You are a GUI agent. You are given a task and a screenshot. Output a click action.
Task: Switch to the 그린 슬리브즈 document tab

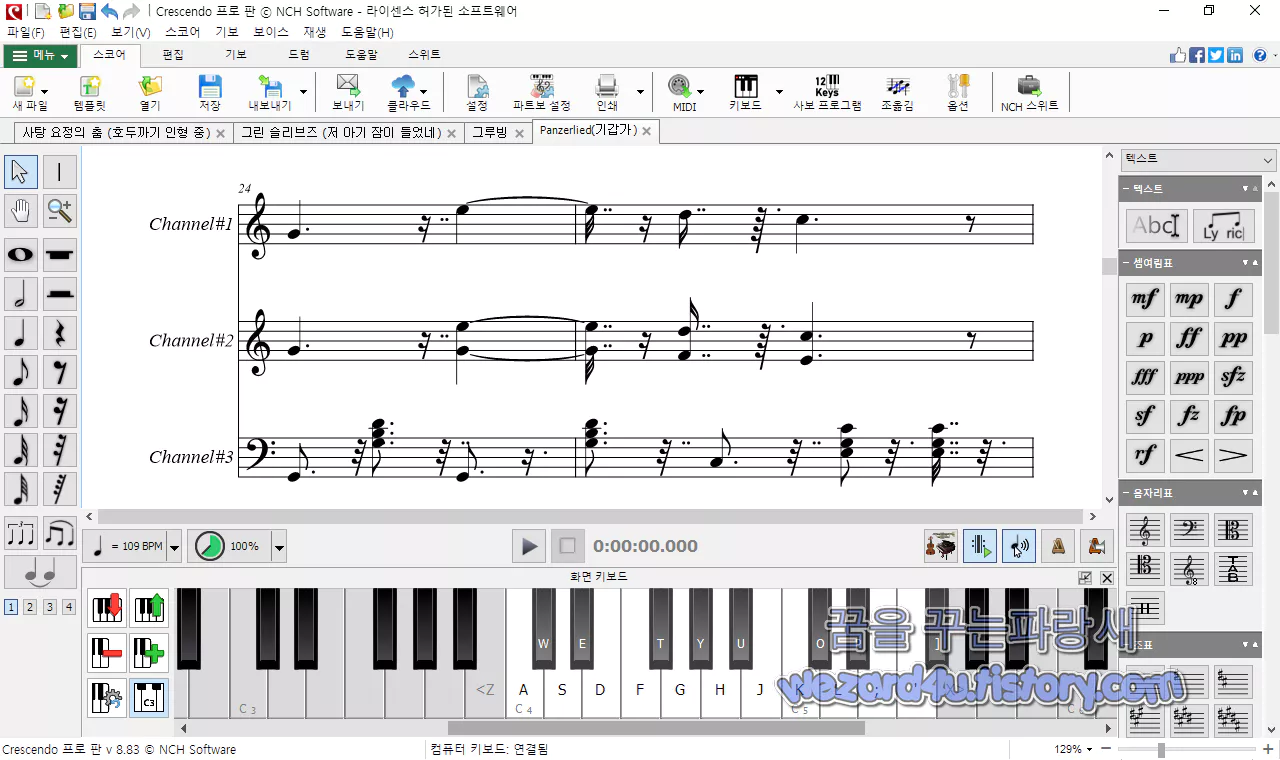341,132
